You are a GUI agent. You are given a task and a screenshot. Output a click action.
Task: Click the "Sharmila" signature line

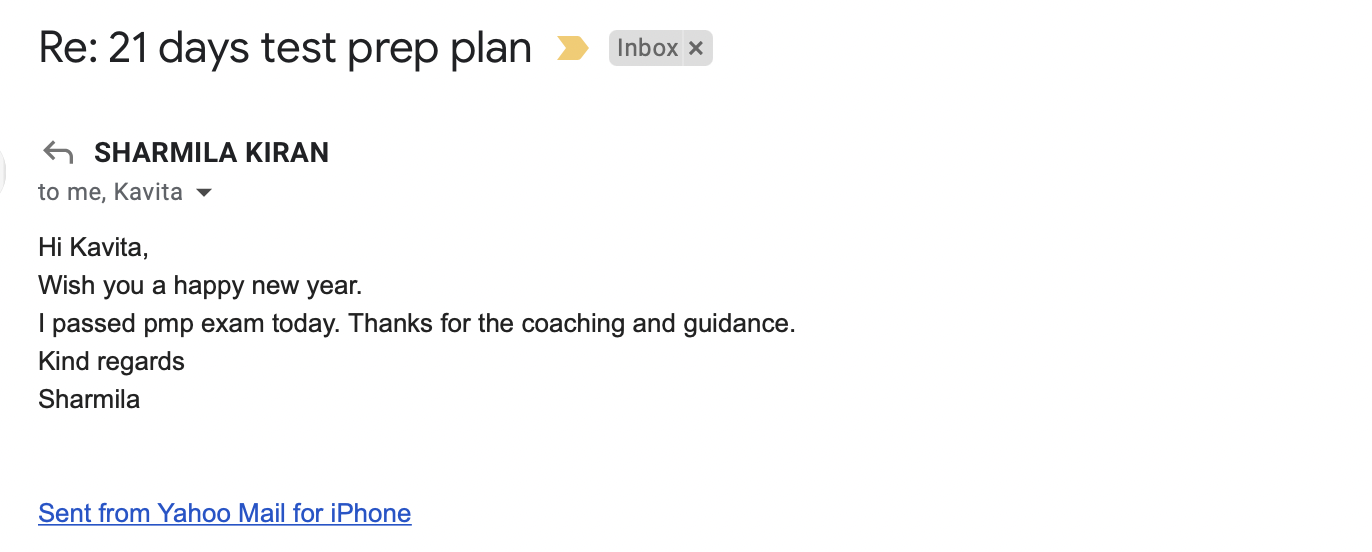click(89, 399)
